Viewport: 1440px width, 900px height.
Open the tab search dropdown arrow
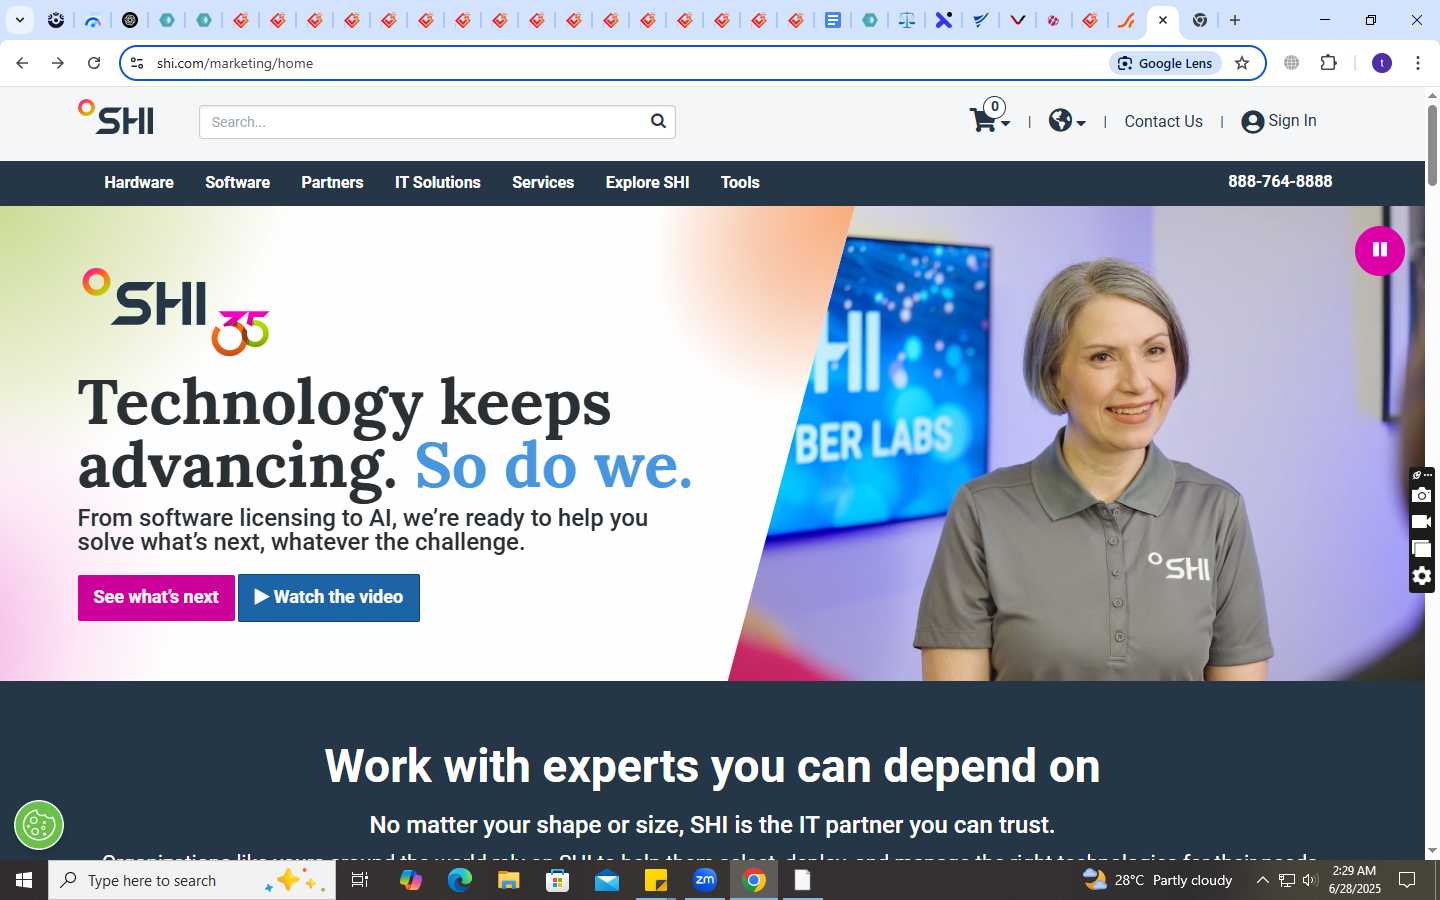[x=19, y=20]
